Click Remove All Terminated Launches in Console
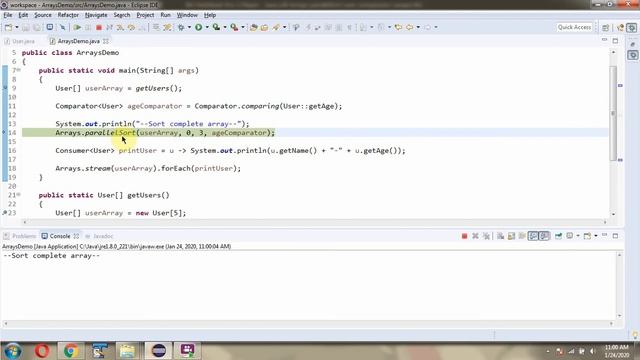Image resolution: width=640 pixels, height=360 pixels. (486, 236)
